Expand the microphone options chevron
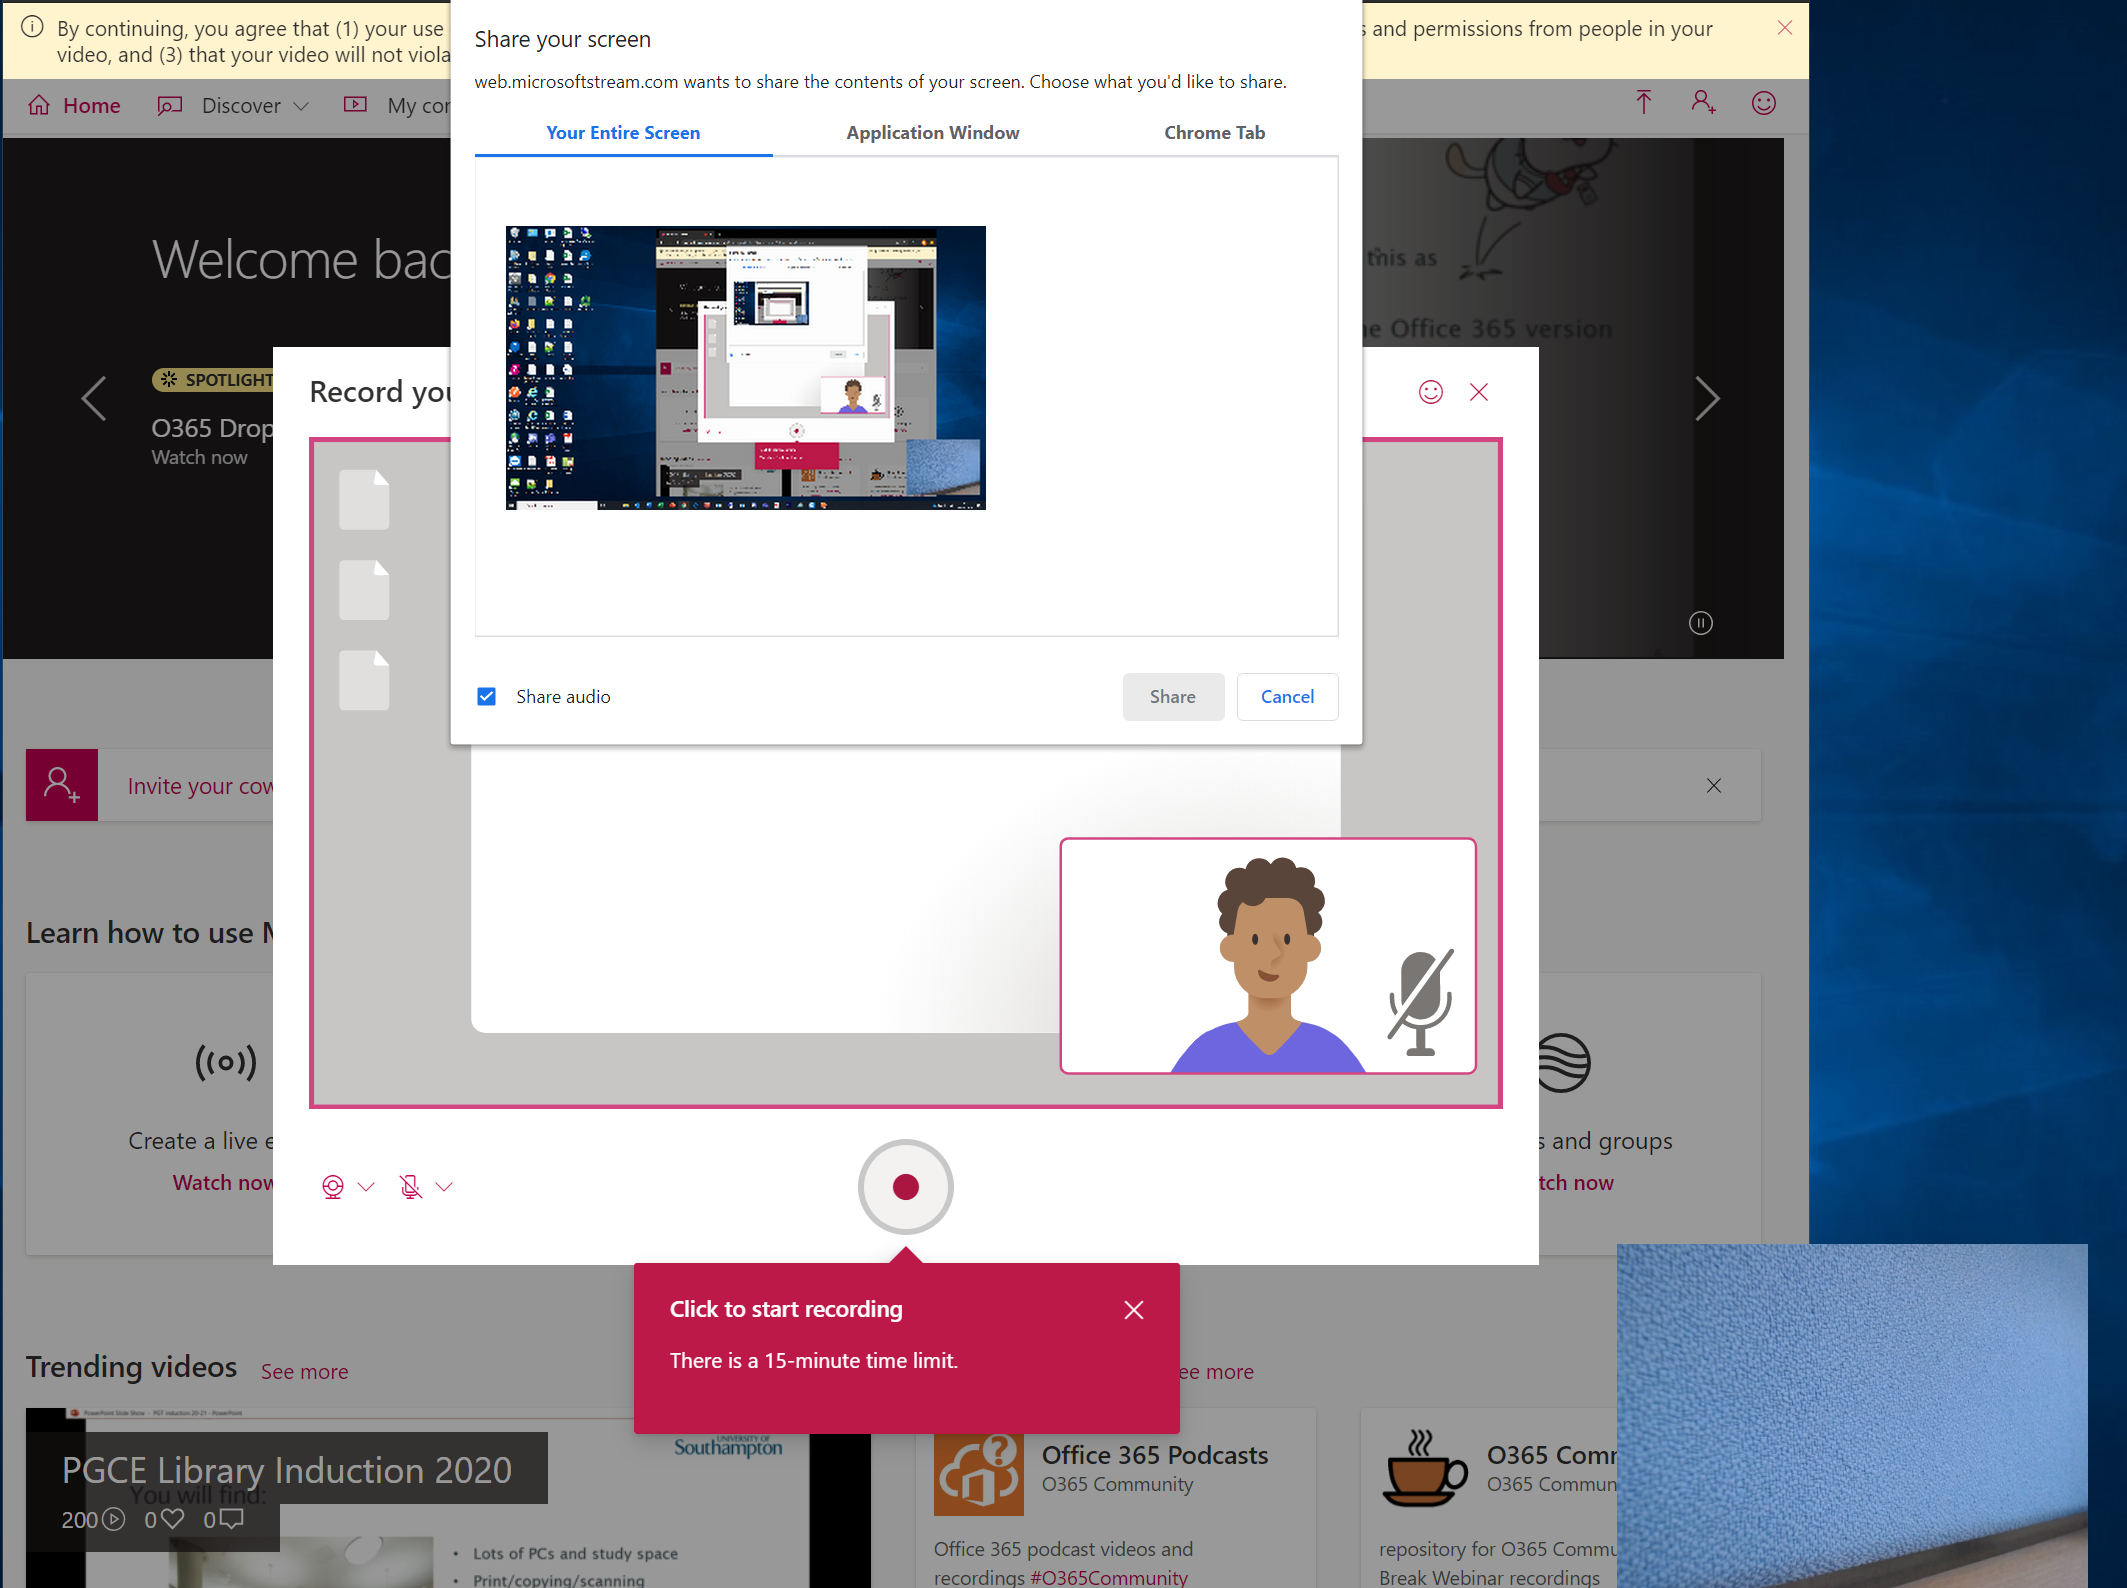Viewport: 2127px width, 1588px height. [445, 1187]
